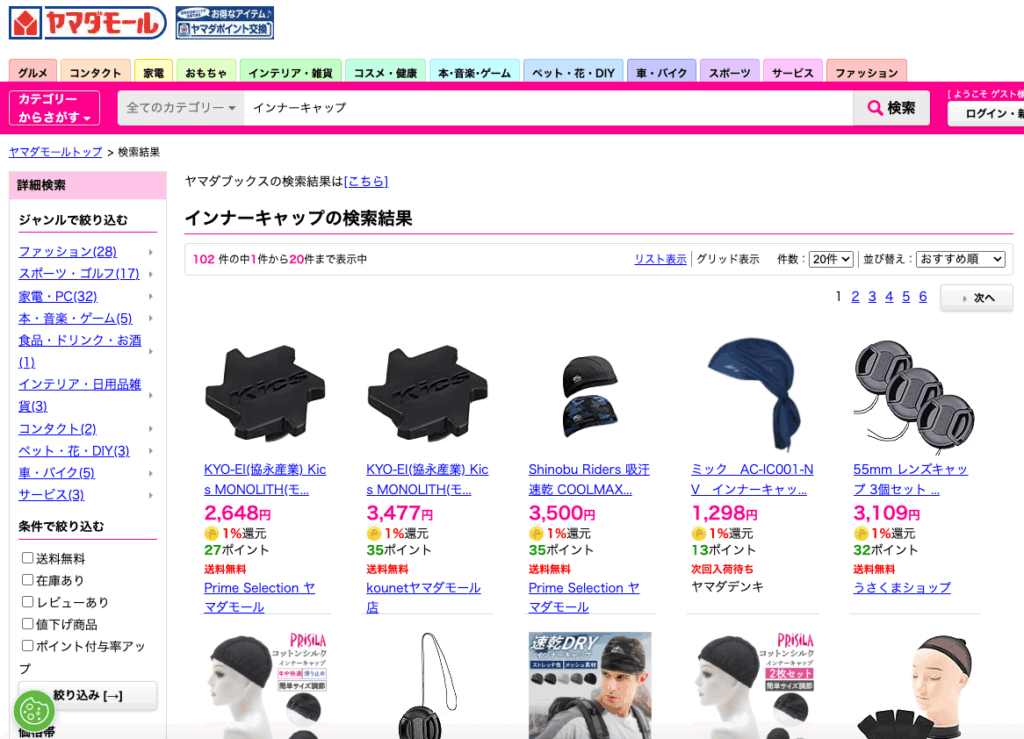This screenshot has width=1024, height=739.
Task: Click the 次へ pagination button
Action: [x=977, y=298]
